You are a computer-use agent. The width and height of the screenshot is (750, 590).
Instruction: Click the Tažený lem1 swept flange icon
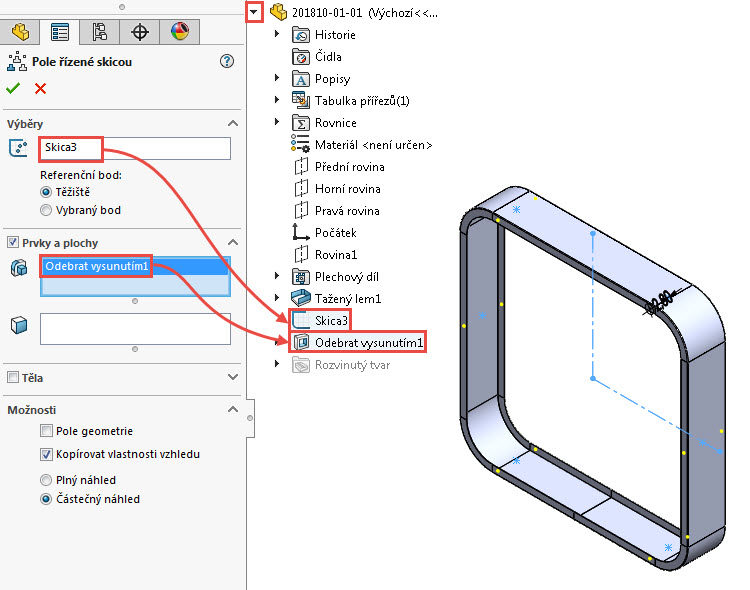(301, 299)
